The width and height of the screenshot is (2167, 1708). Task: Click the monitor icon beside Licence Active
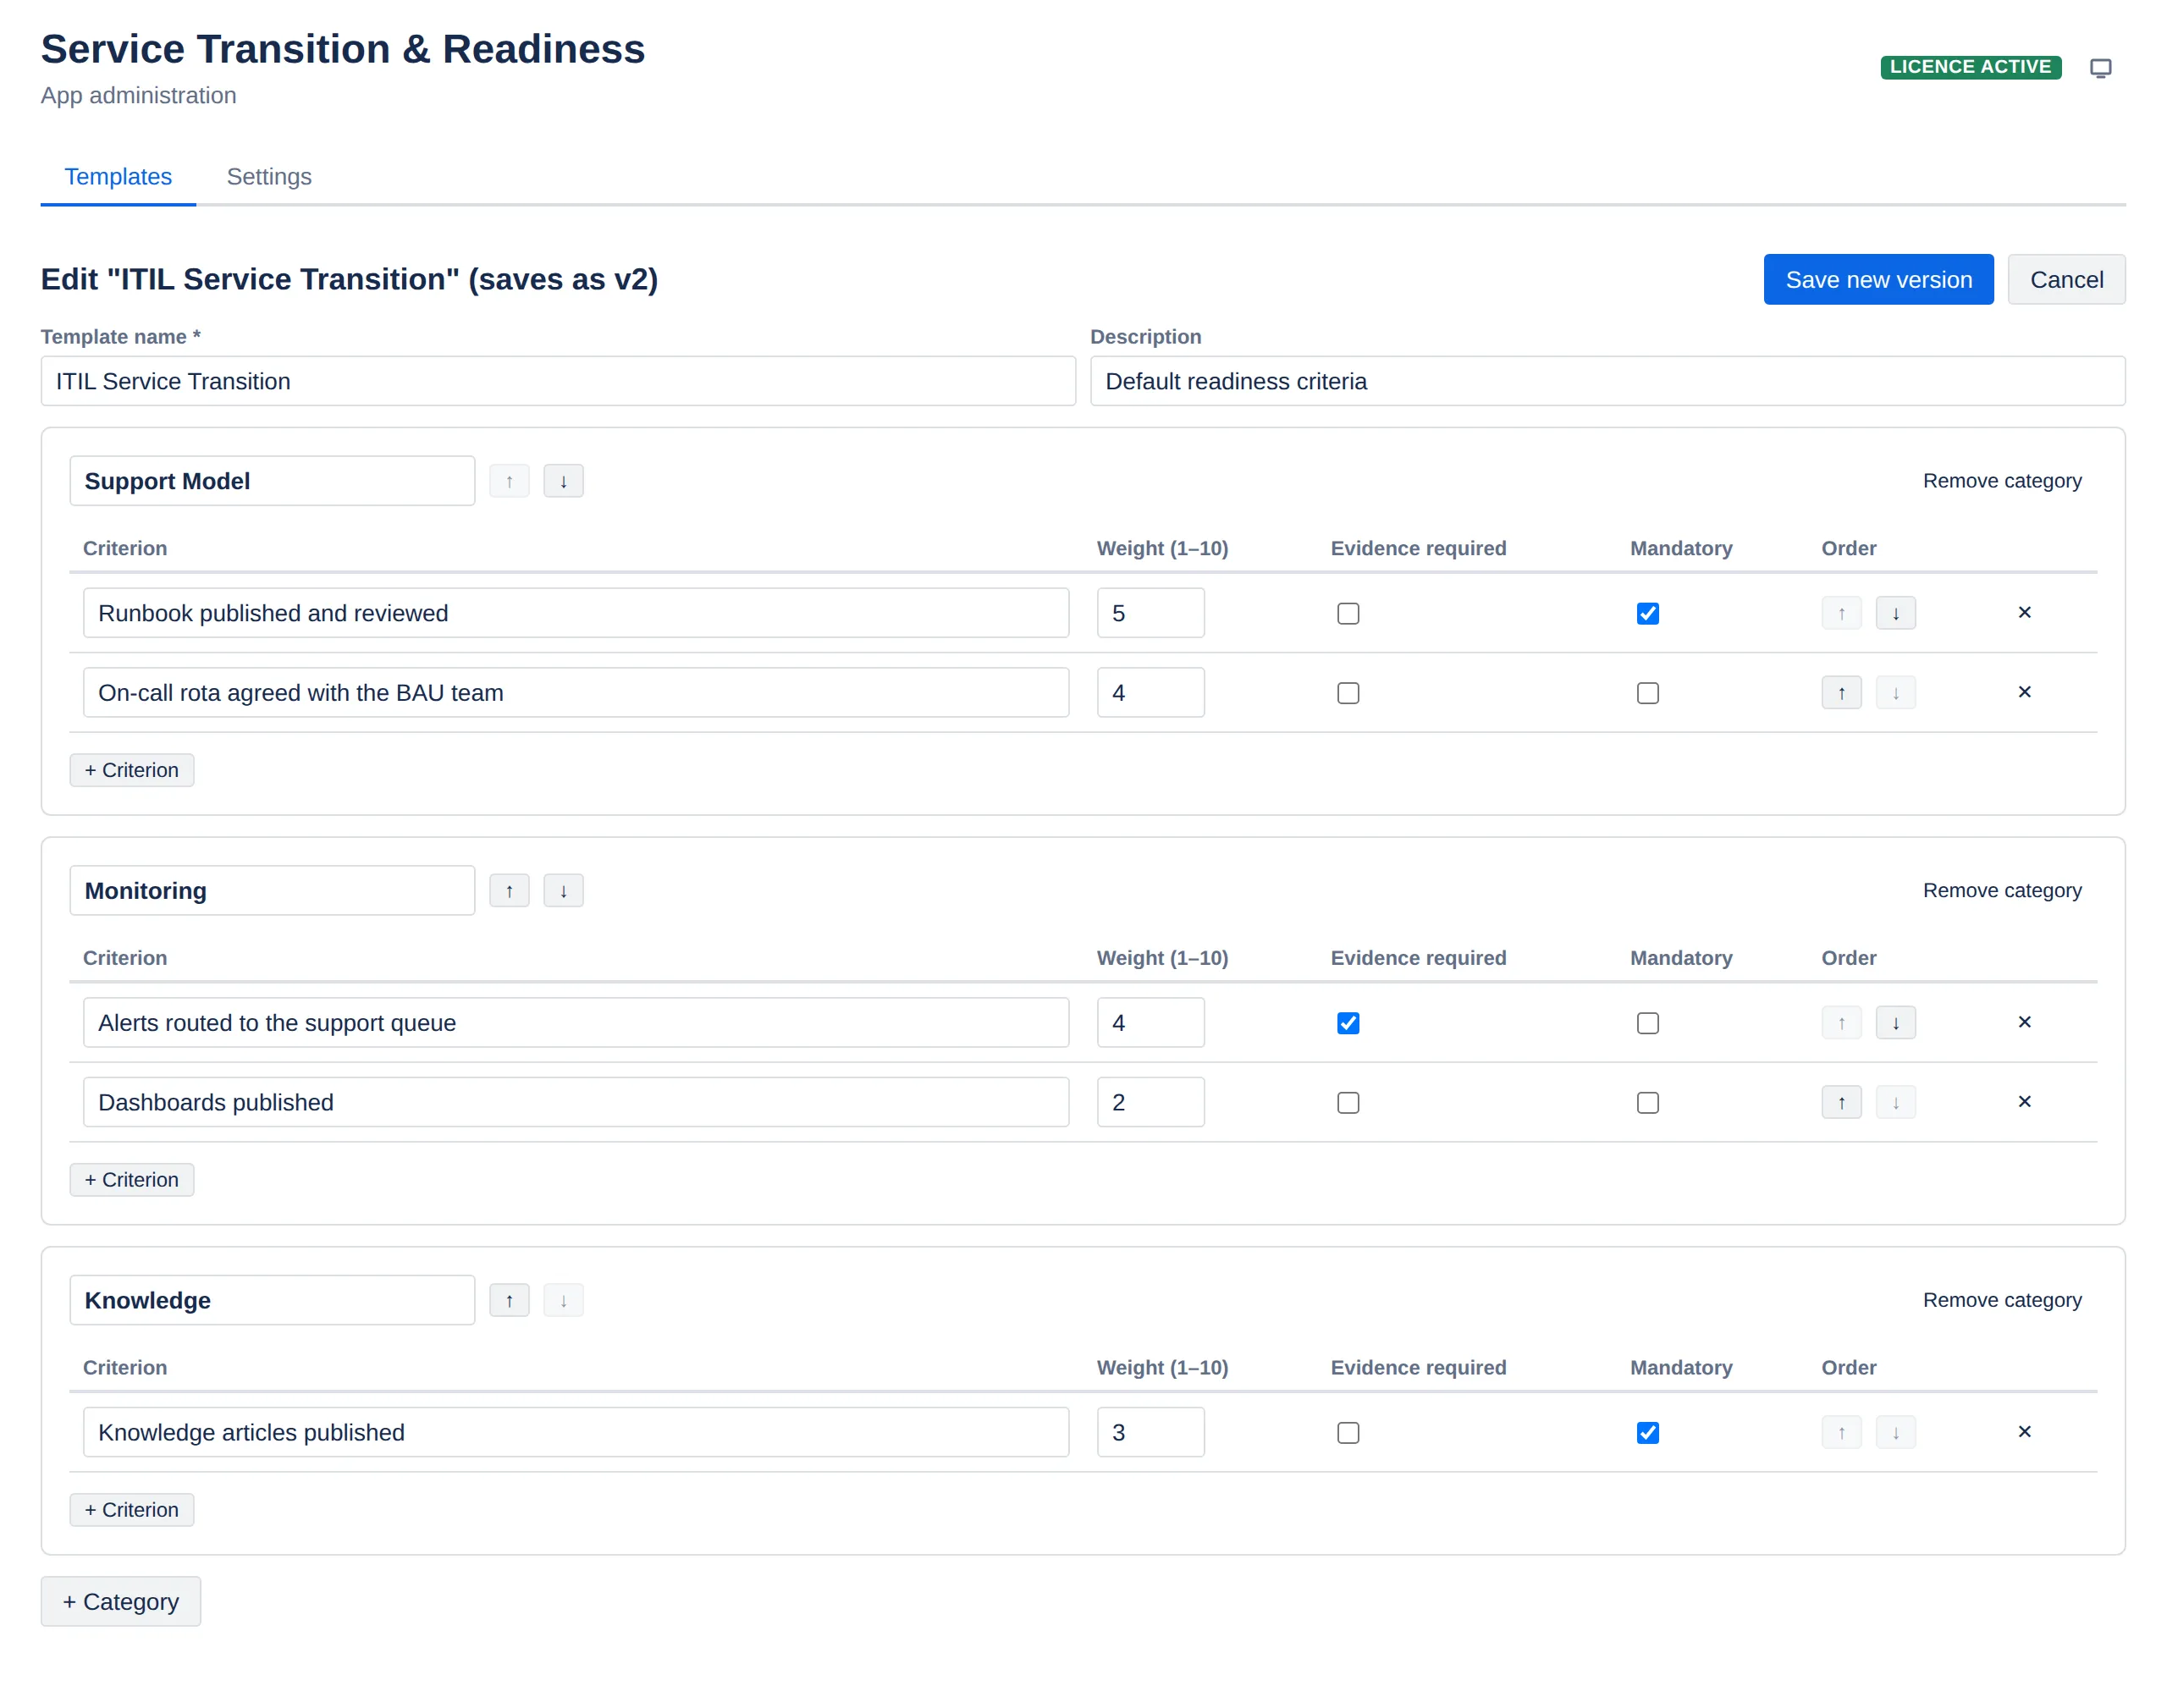(2100, 67)
